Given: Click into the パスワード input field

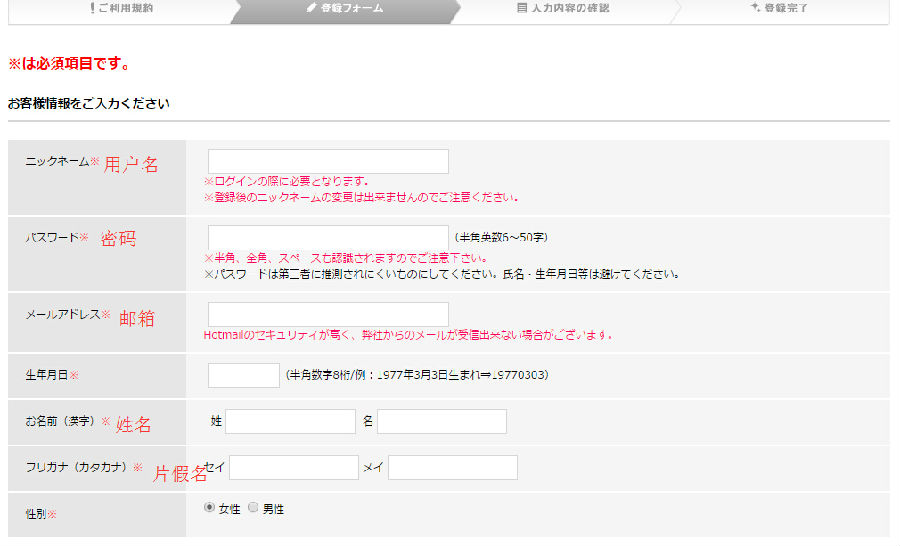Looking at the screenshot, I should tap(328, 237).
